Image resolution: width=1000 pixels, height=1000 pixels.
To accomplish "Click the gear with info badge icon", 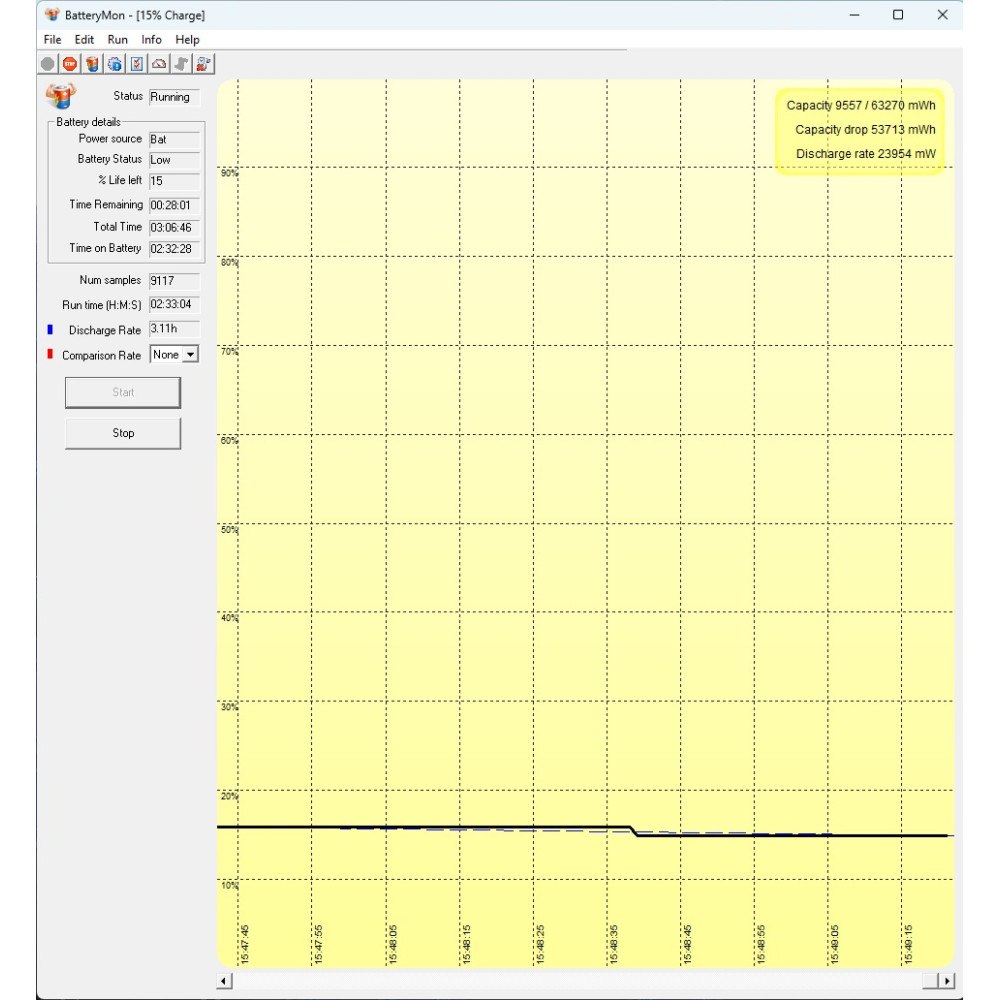I will 115,64.
